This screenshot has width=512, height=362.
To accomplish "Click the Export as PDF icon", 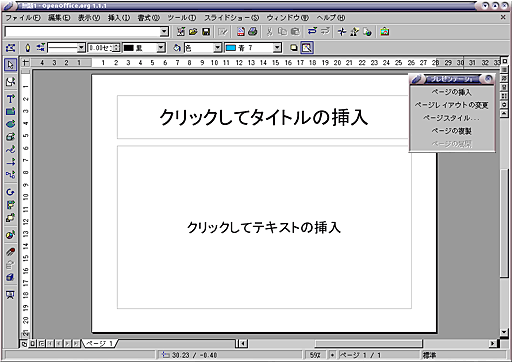I will click(241, 32).
